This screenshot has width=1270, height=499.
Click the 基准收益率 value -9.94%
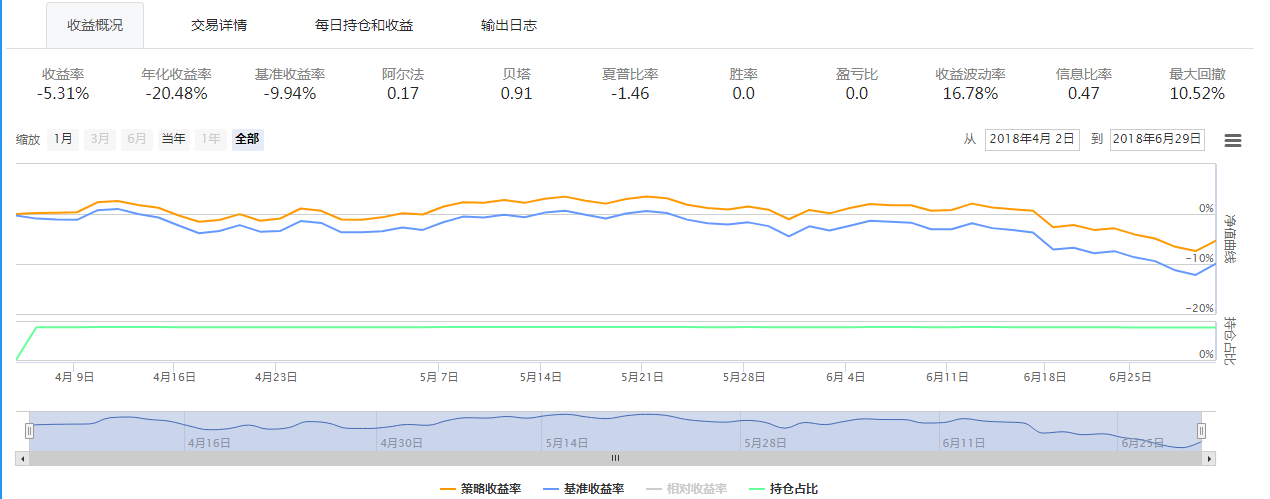point(290,94)
